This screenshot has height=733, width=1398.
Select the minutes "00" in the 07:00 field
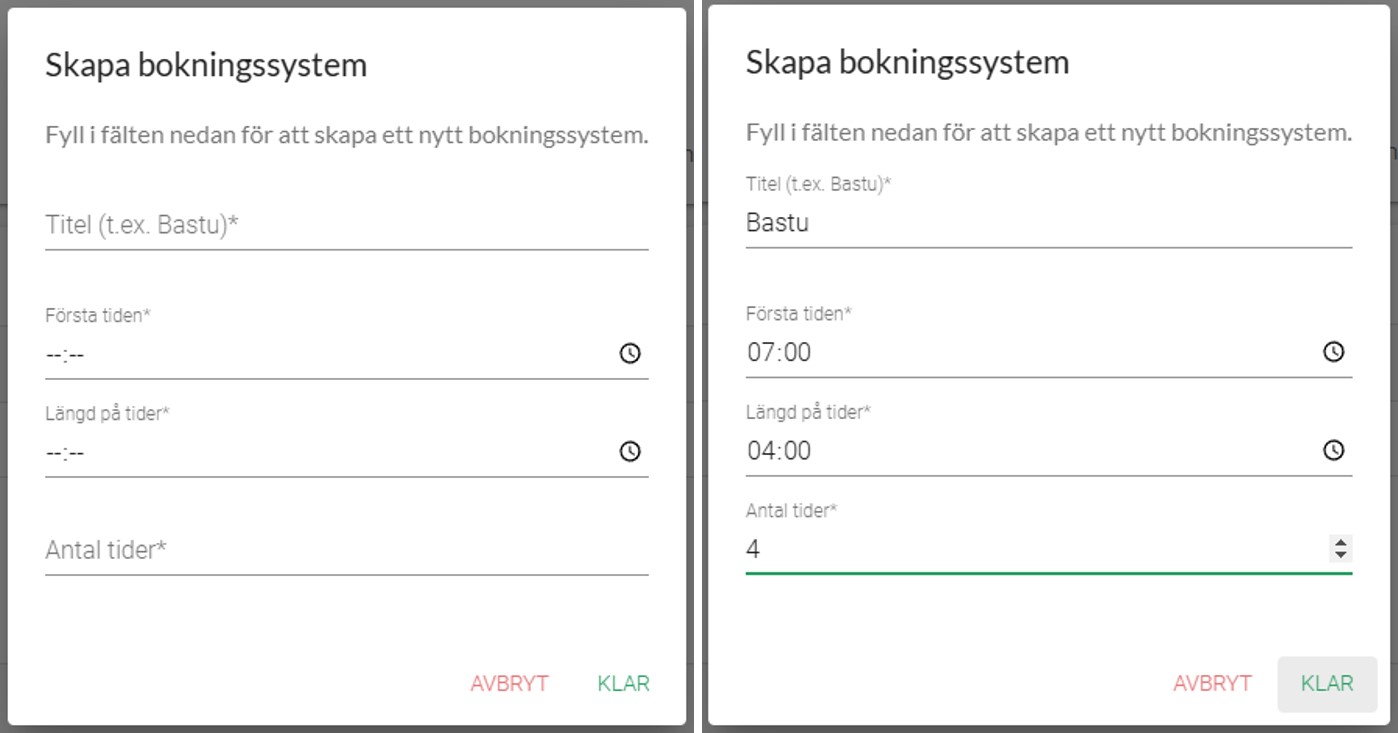pos(797,352)
